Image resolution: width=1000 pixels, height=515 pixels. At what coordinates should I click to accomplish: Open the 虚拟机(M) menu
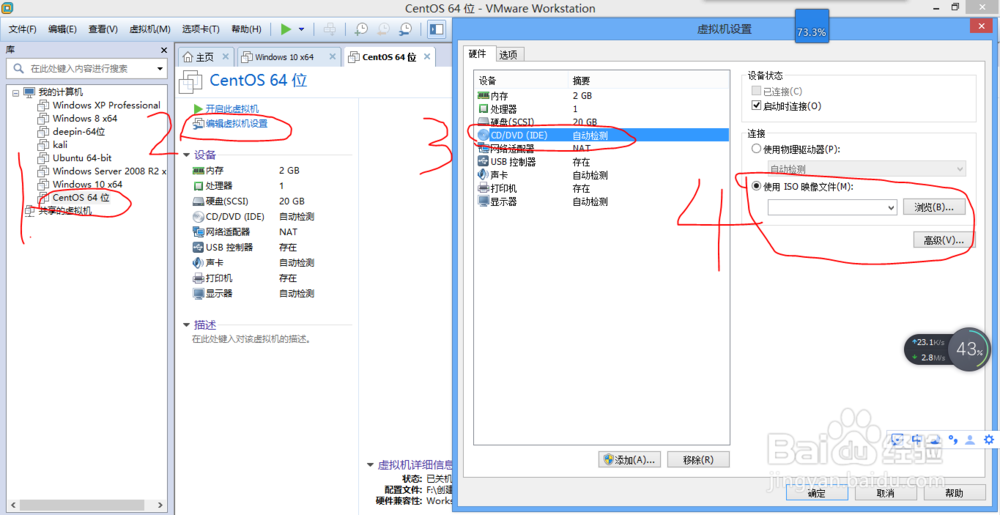pos(150,29)
